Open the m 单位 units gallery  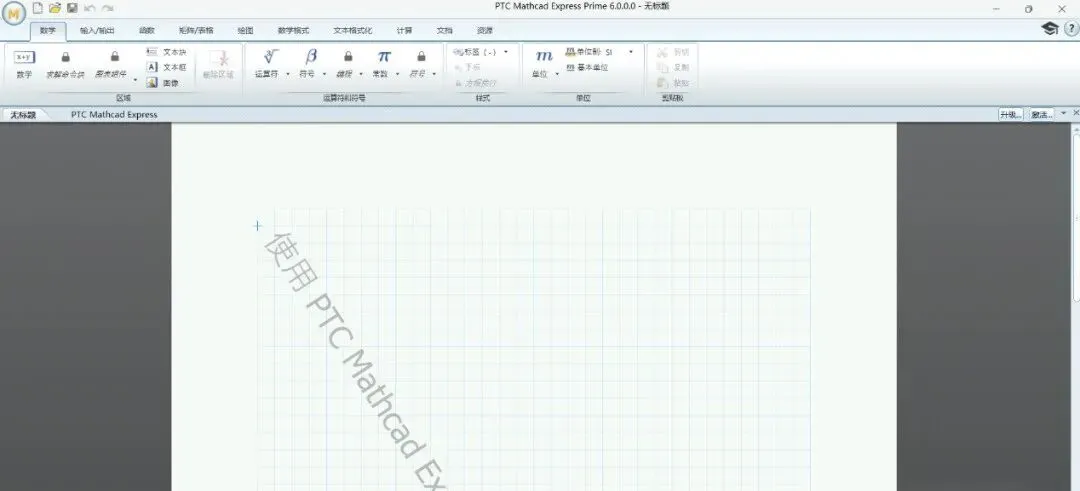pos(544,63)
